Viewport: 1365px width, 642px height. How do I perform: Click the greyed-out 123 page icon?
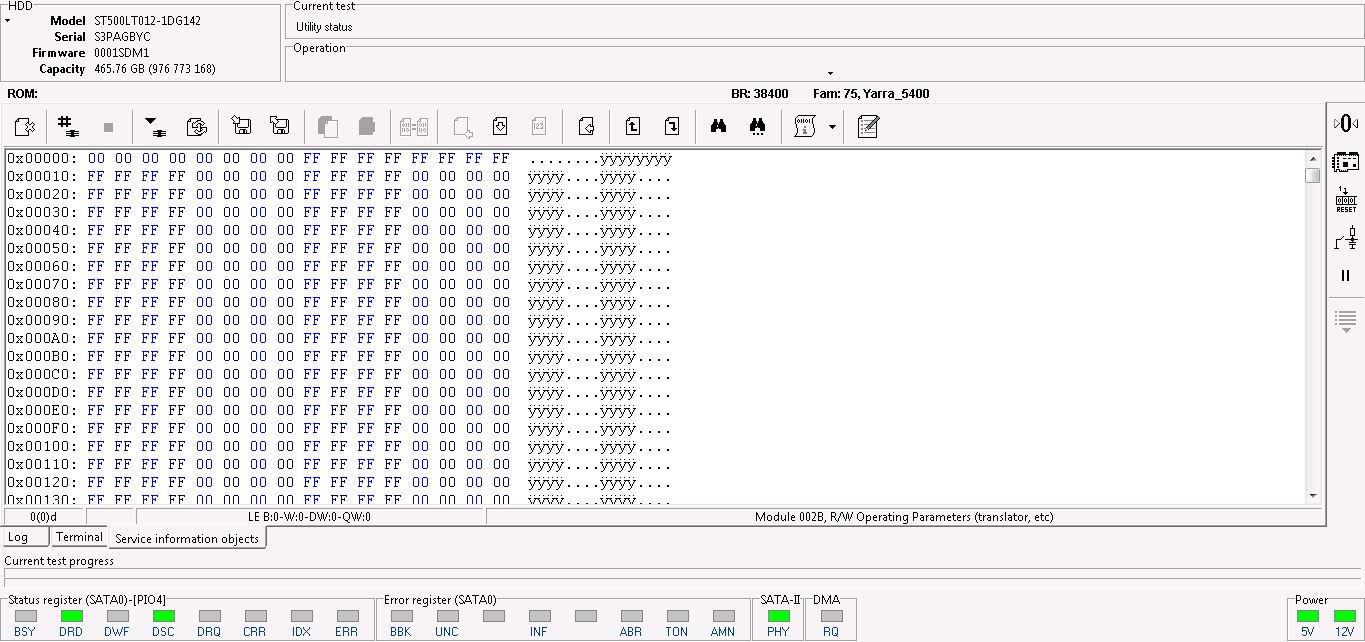pos(539,127)
